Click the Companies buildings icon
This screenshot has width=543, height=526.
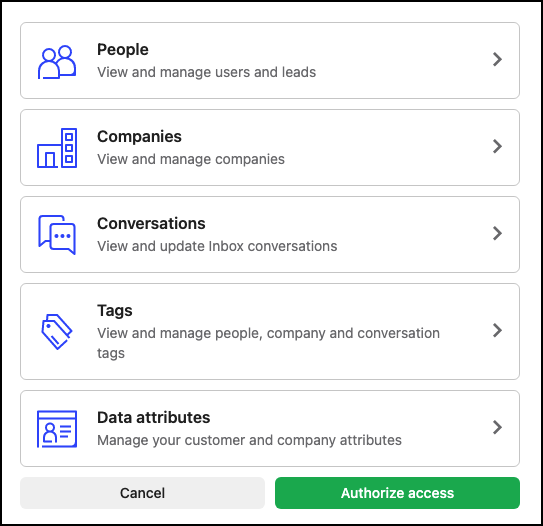[x=57, y=148]
